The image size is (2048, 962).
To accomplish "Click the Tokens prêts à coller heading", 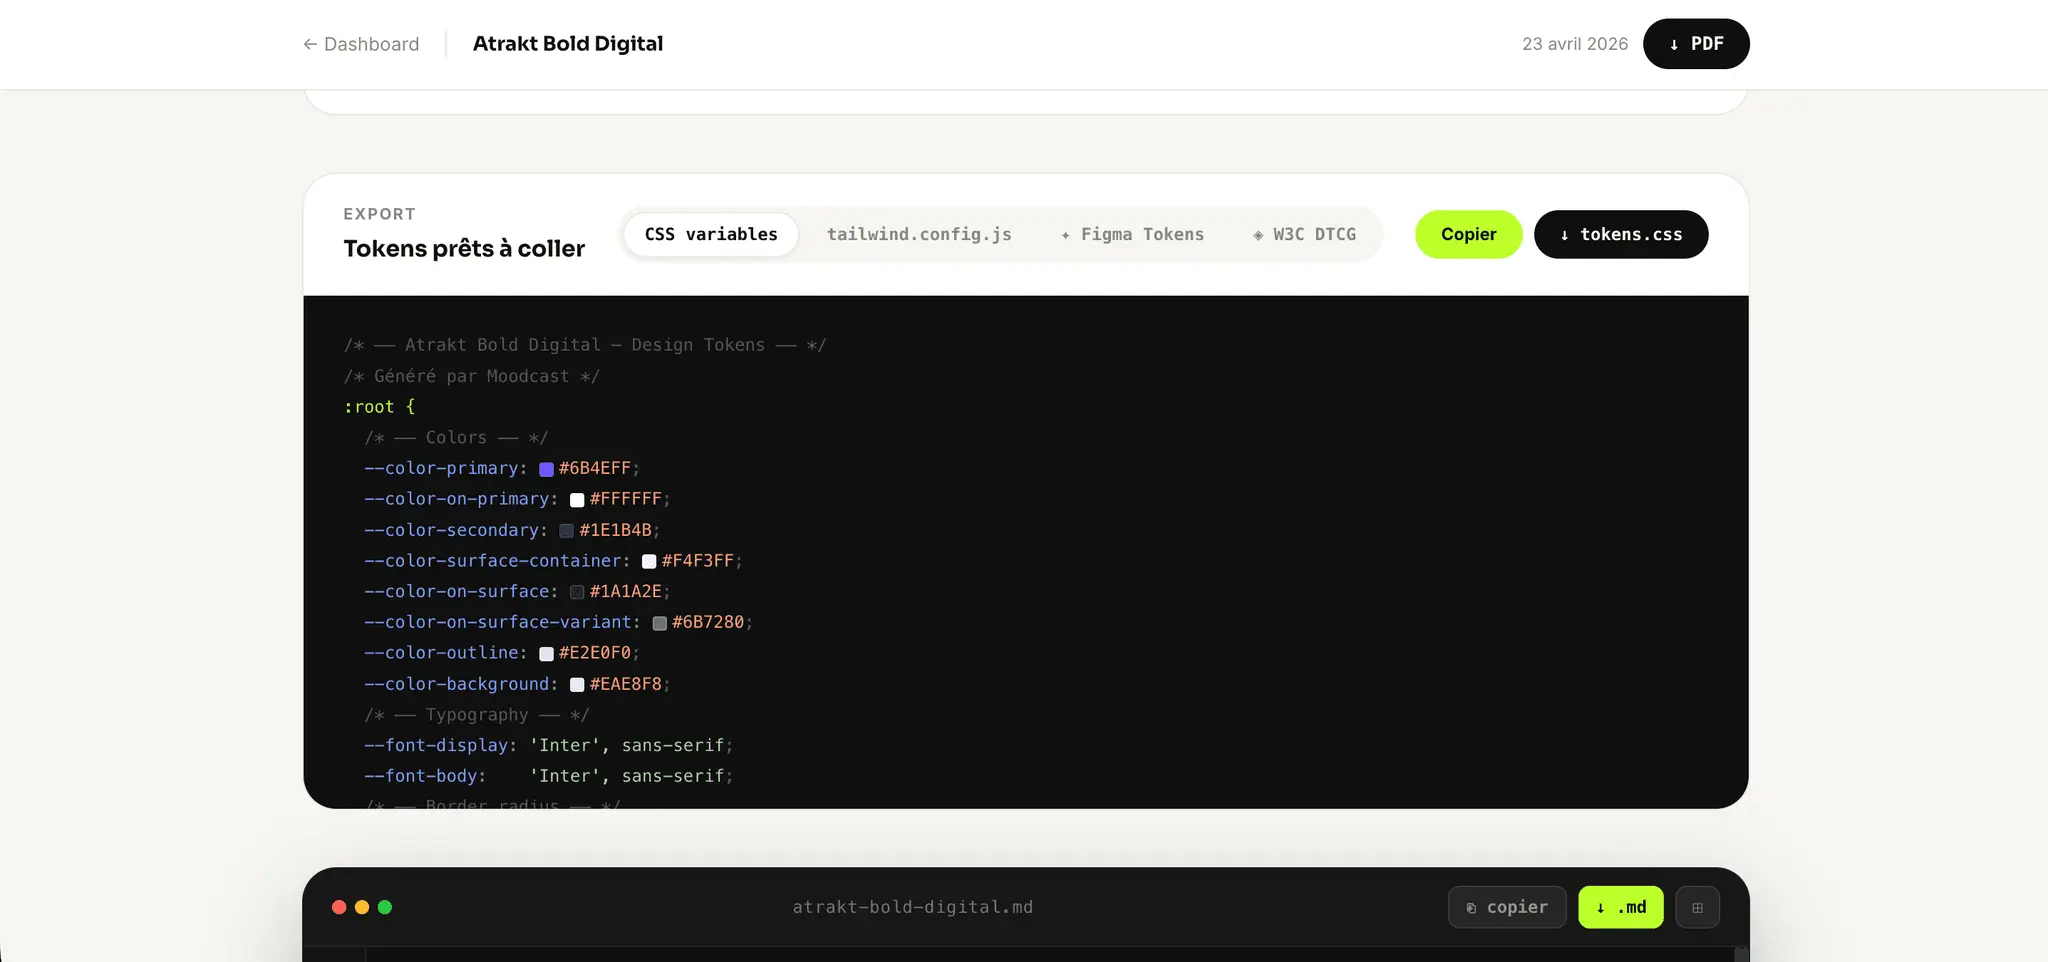I will (464, 248).
